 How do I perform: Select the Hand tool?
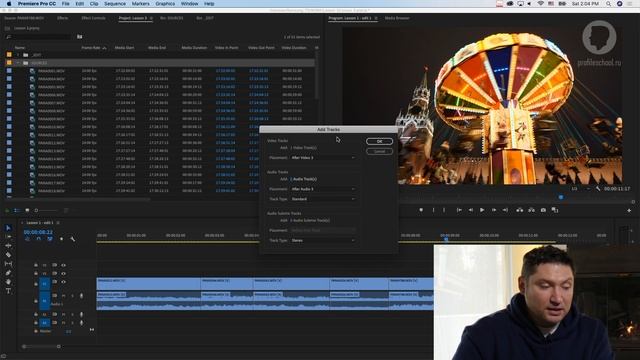tap(8, 282)
